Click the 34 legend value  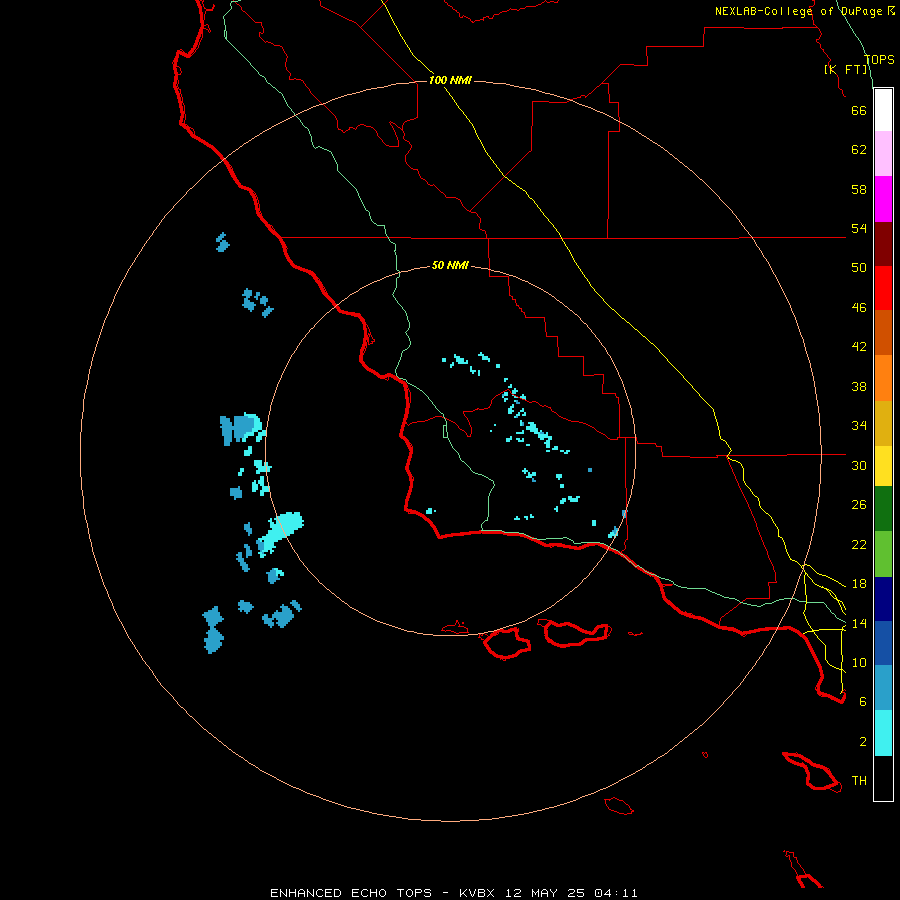click(x=859, y=426)
